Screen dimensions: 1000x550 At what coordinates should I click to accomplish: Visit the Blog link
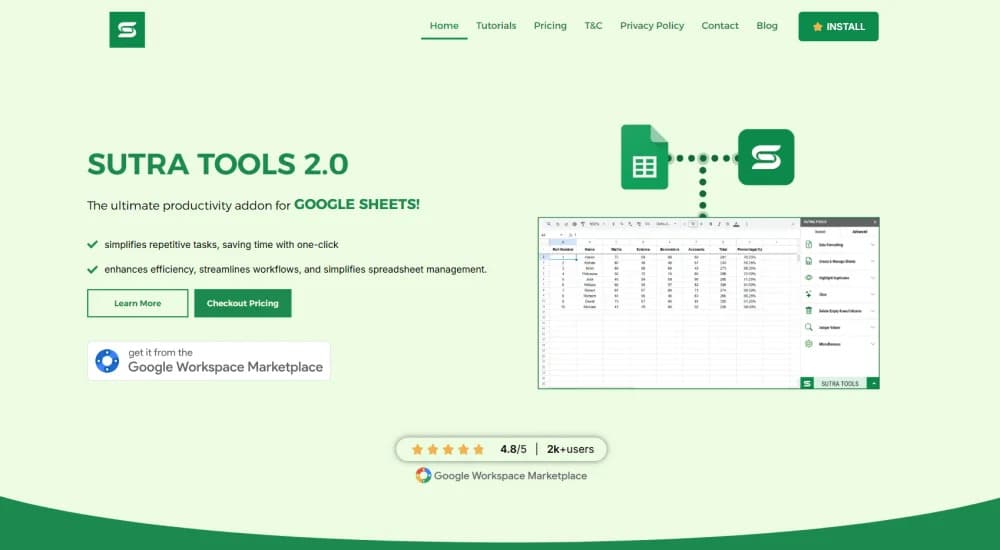[767, 26]
